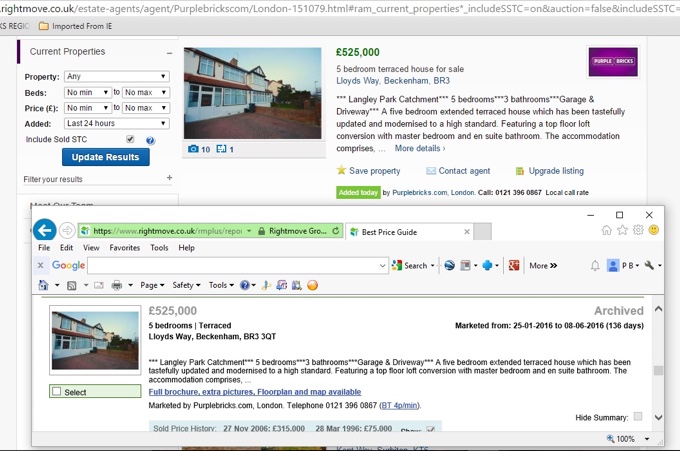Click the Purple Bricks agent logo
Image resolution: width=680 pixels, height=451 pixels.
point(613,62)
